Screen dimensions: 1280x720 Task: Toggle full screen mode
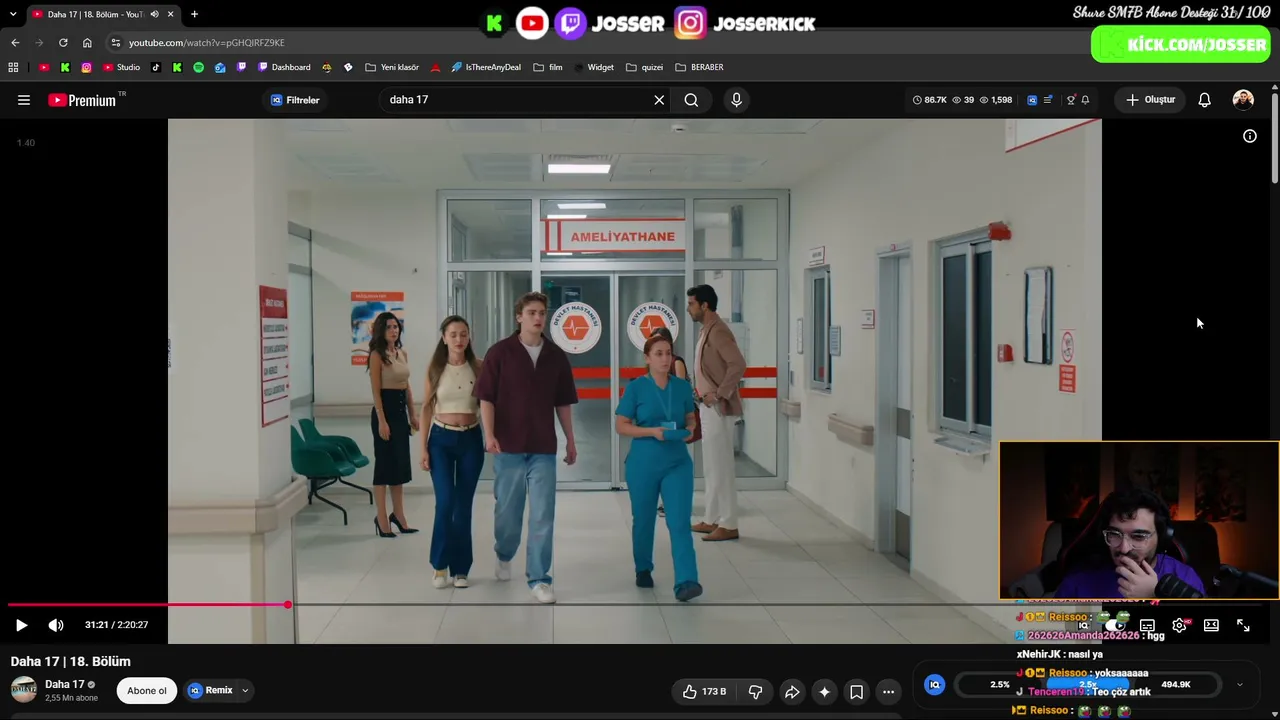[1243, 625]
